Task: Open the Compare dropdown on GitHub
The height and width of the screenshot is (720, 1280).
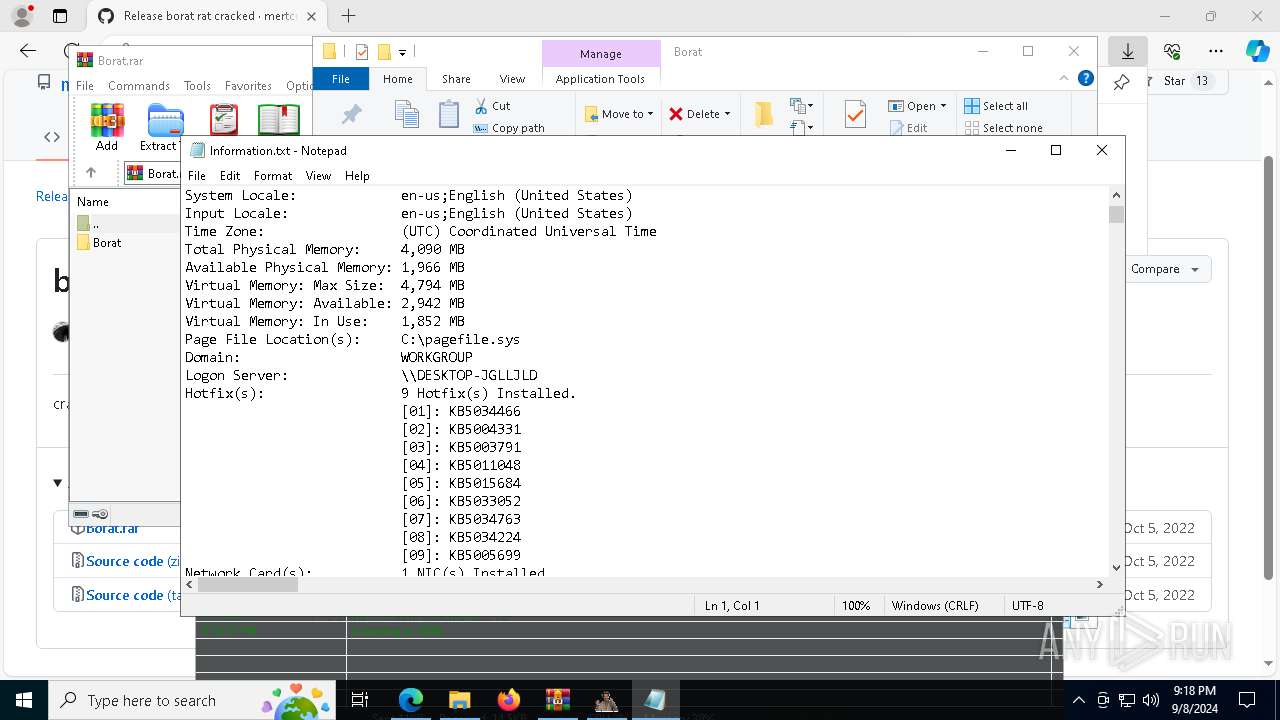Action: coord(1165,269)
